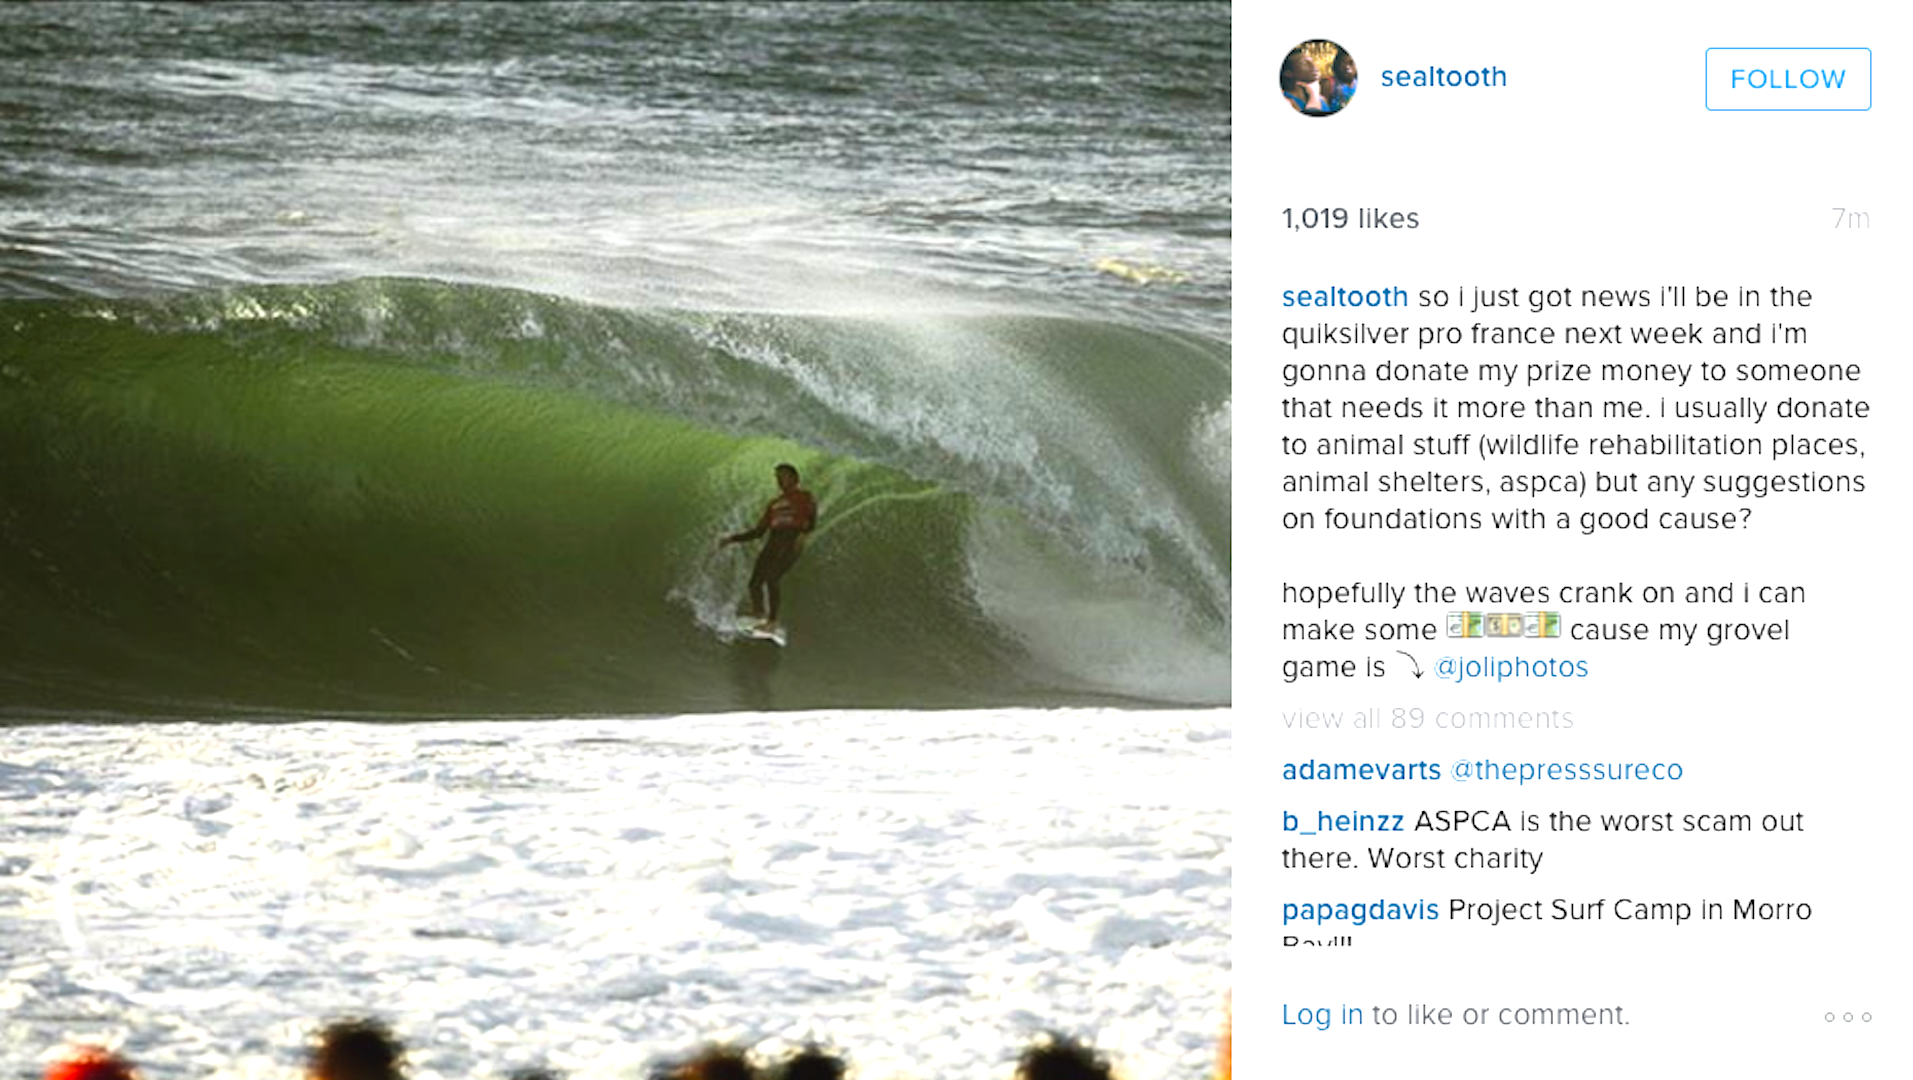Expand view all 89 comments

1427,718
